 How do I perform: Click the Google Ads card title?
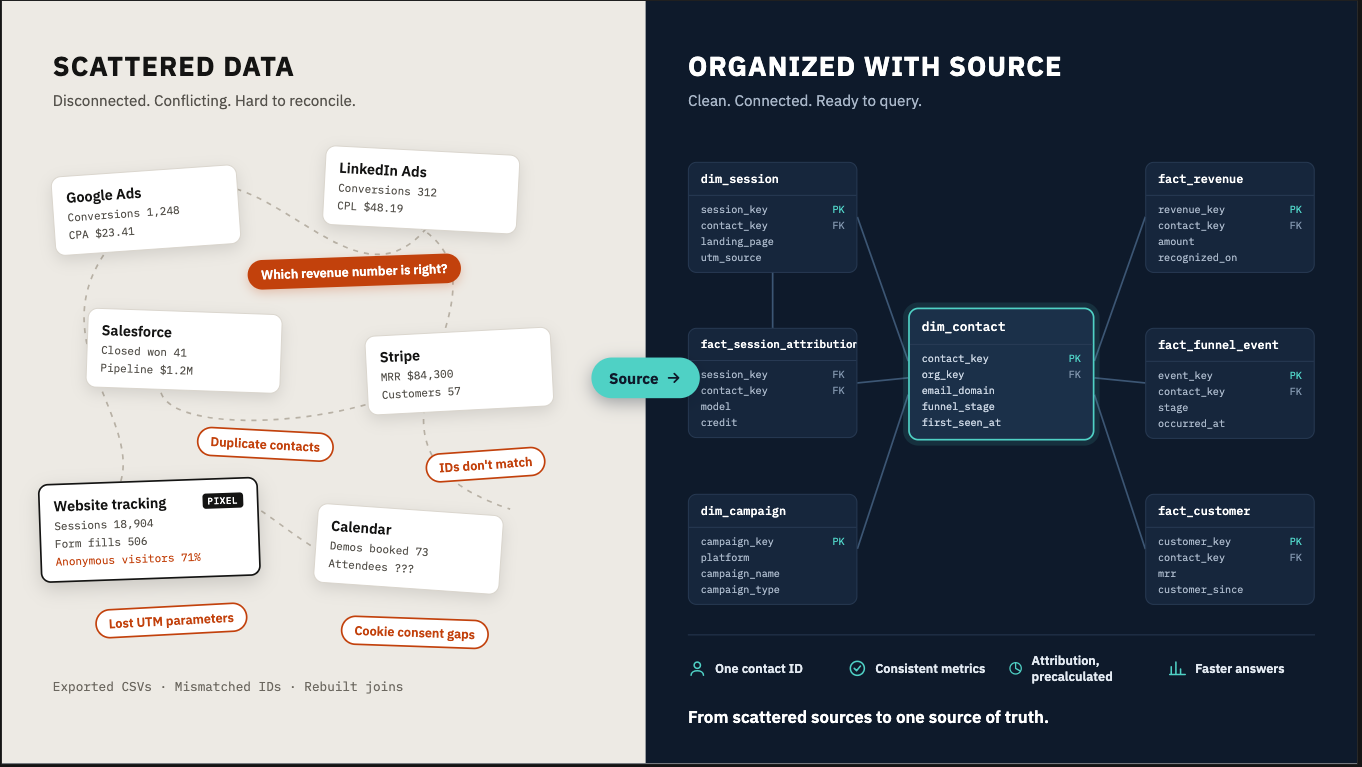[104, 195]
